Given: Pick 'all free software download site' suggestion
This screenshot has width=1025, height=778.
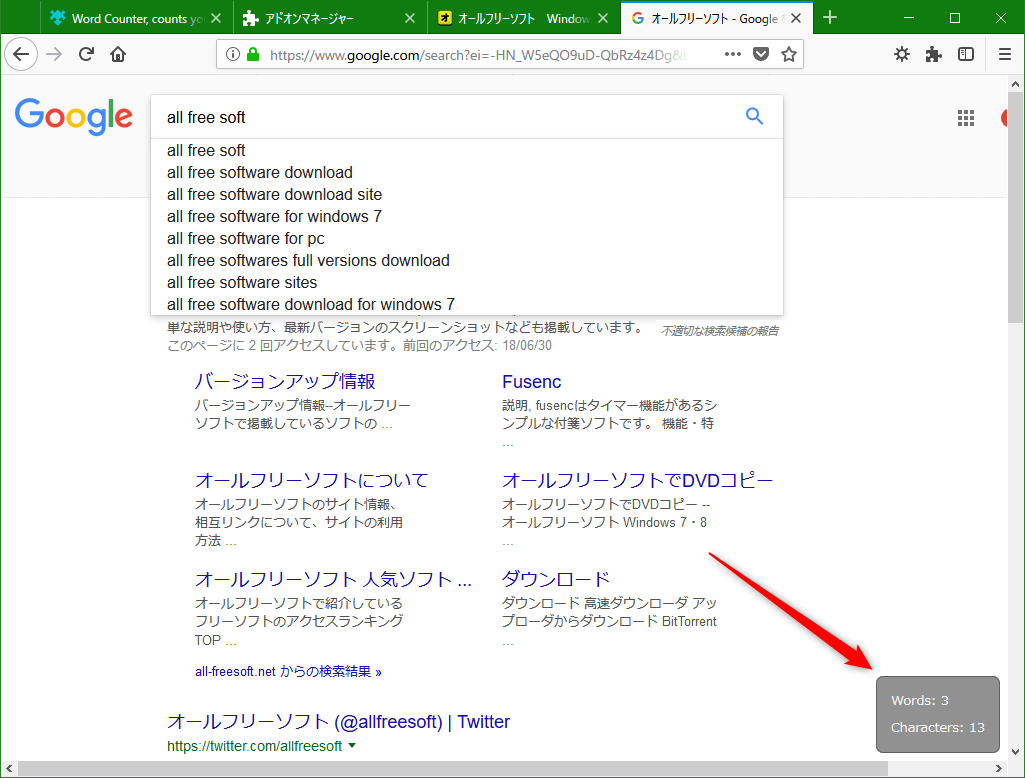Looking at the screenshot, I should pos(467,195).
